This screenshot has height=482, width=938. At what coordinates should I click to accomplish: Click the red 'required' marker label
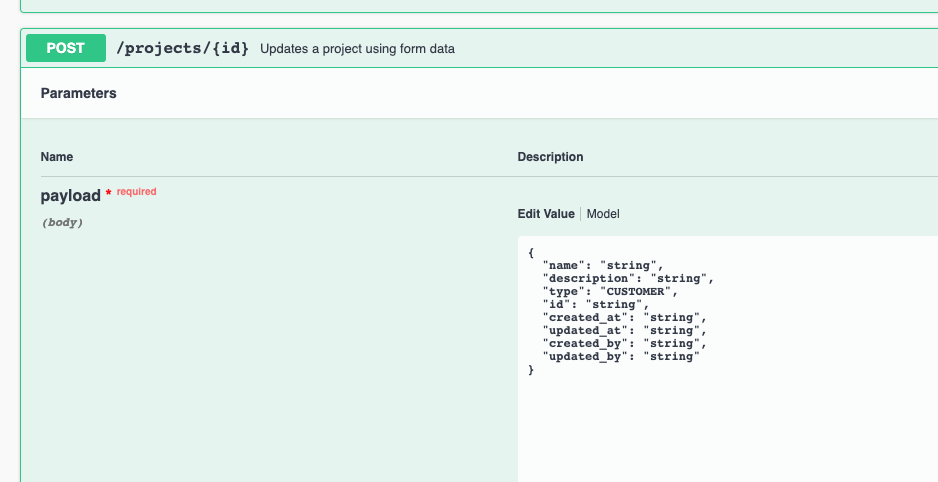tap(136, 191)
